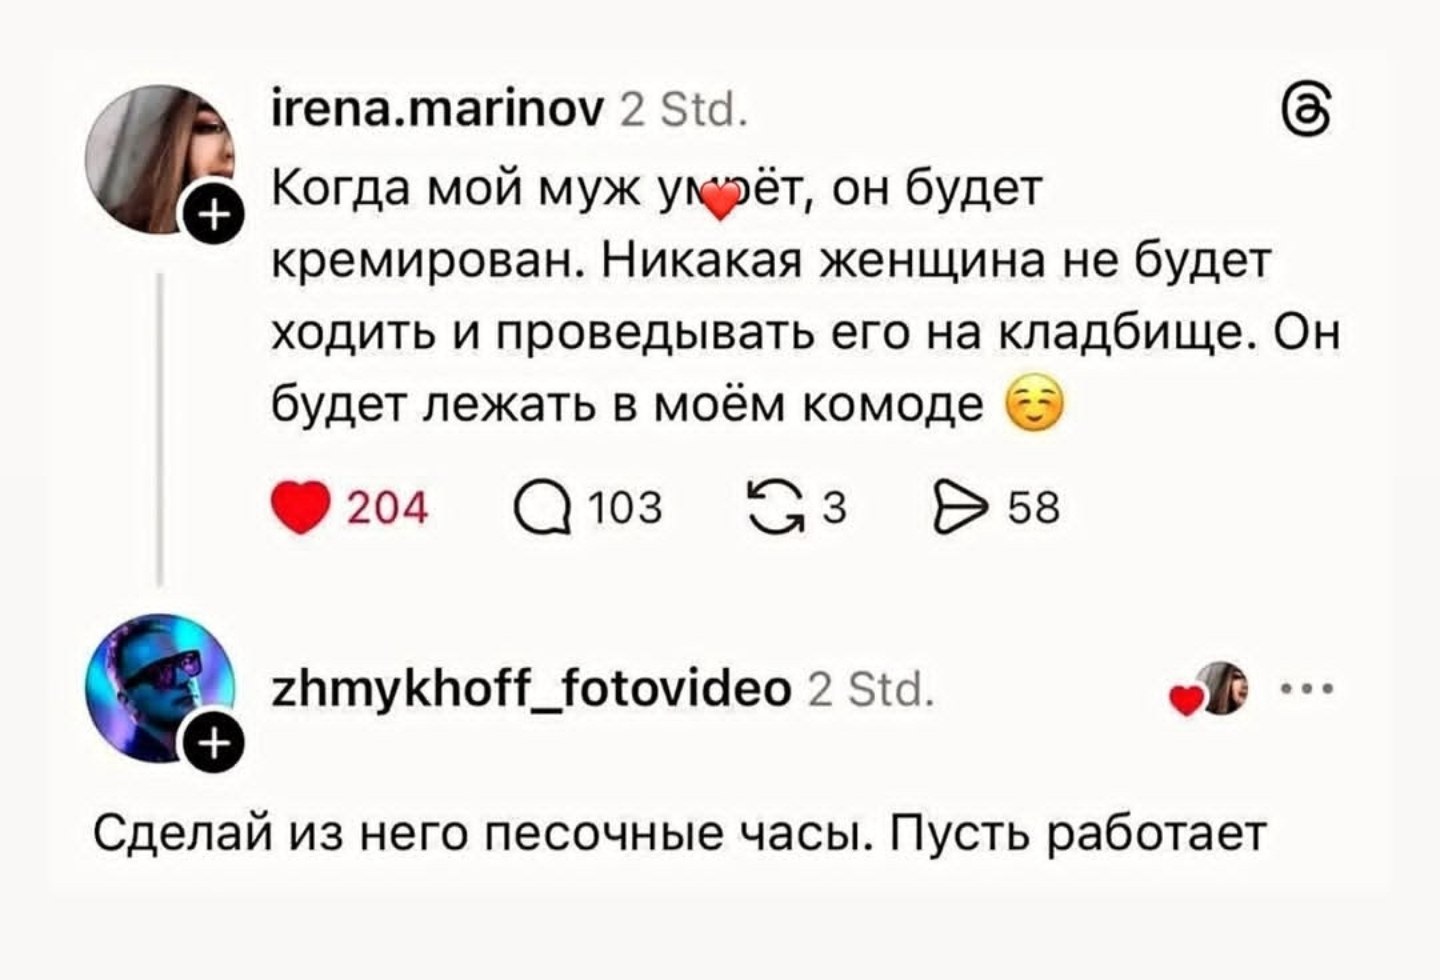Follow irena.marinov using the plus badge
Screen dimensions: 1440x980
click(x=211, y=214)
